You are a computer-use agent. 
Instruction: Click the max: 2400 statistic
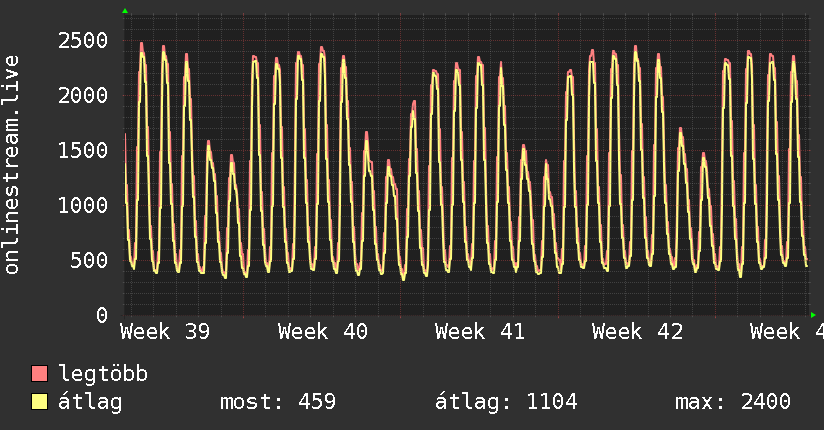click(733, 402)
